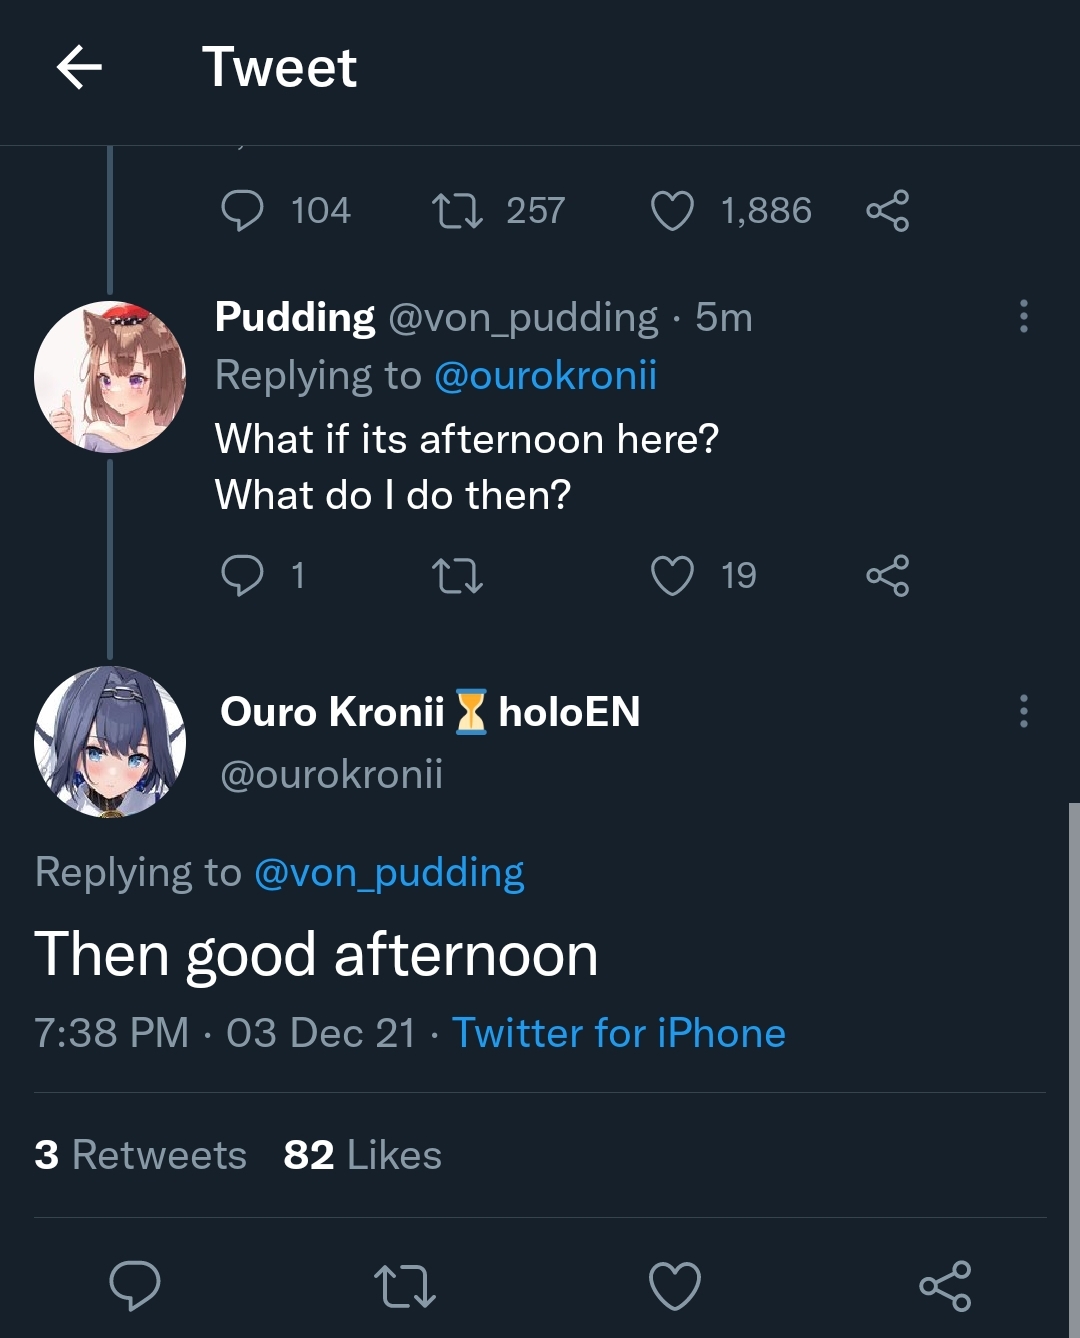The width and height of the screenshot is (1080, 1338).
Task: Share Pudding's reply tweet
Action: (887, 576)
